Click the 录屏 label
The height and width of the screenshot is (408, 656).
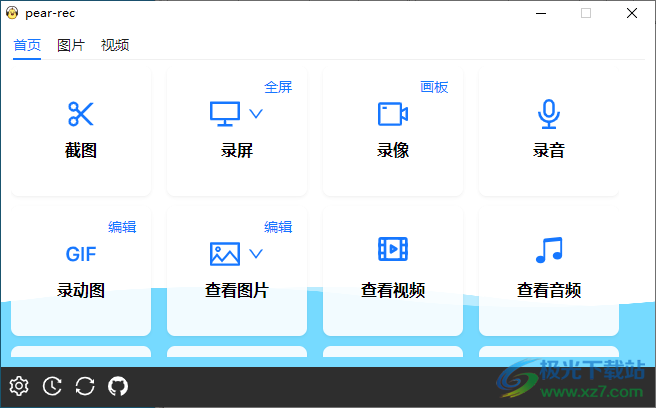point(237,150)
